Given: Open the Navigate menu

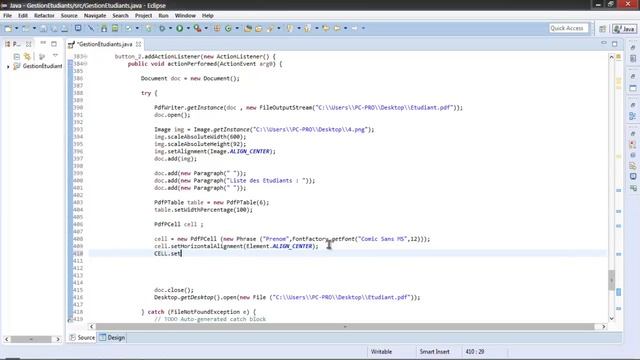Looking at the screenshot, I should pyautogui.click(x=95, y=16).
